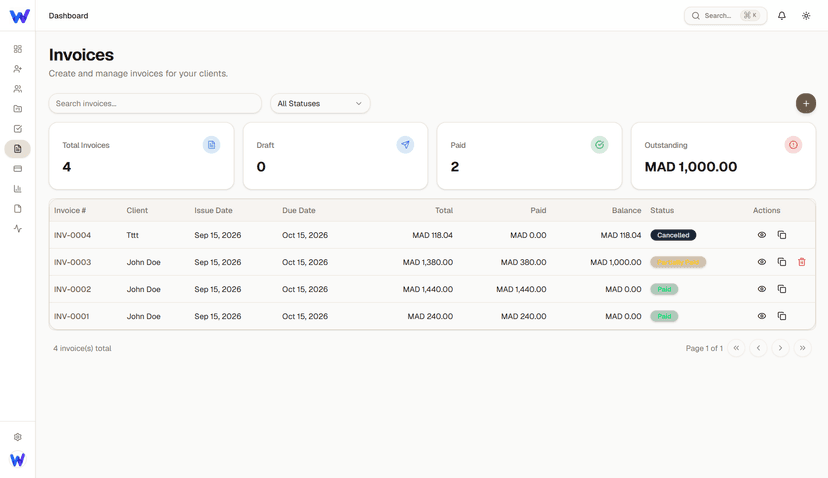Image resolution: width=828 pixels, height=478 pixels.
Task: Click the W logo at top left
Action: [x=20, y=16]
